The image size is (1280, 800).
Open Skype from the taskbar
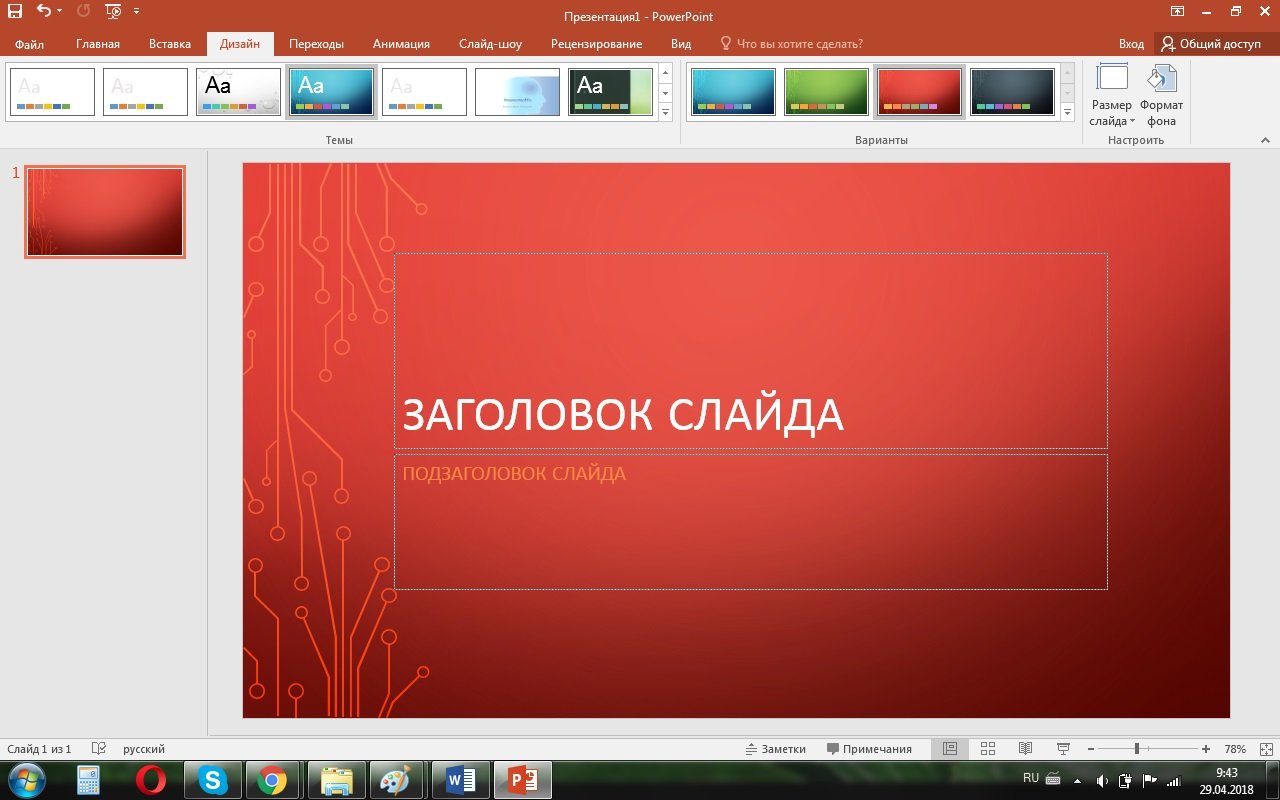coord(213,780)
